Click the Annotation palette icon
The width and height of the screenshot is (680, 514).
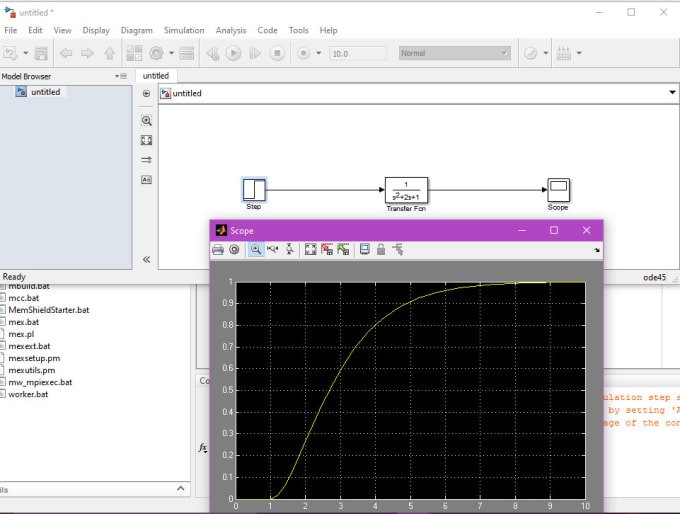pos(147,180)
